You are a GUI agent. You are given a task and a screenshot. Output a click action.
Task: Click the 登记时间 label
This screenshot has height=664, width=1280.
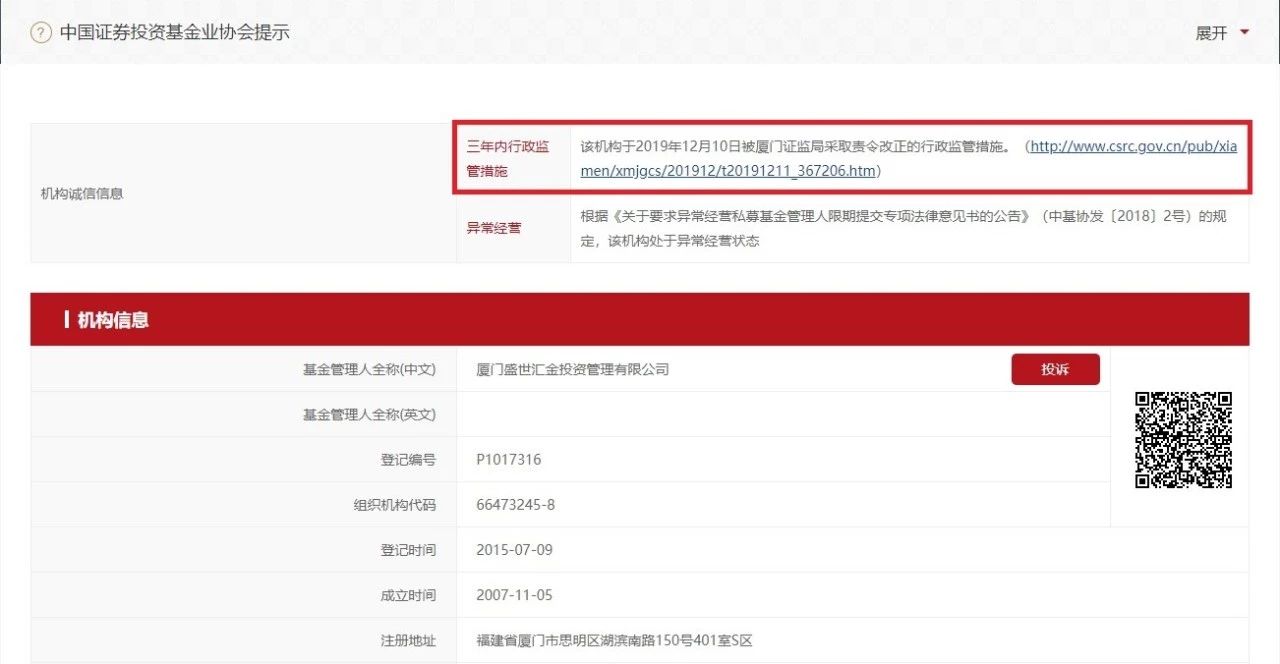pos(408,550)
